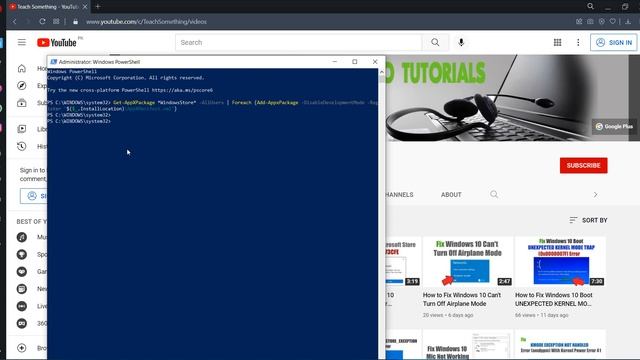640x360 pixels.
Task: Click the browser back arrow
Action: 15,22
